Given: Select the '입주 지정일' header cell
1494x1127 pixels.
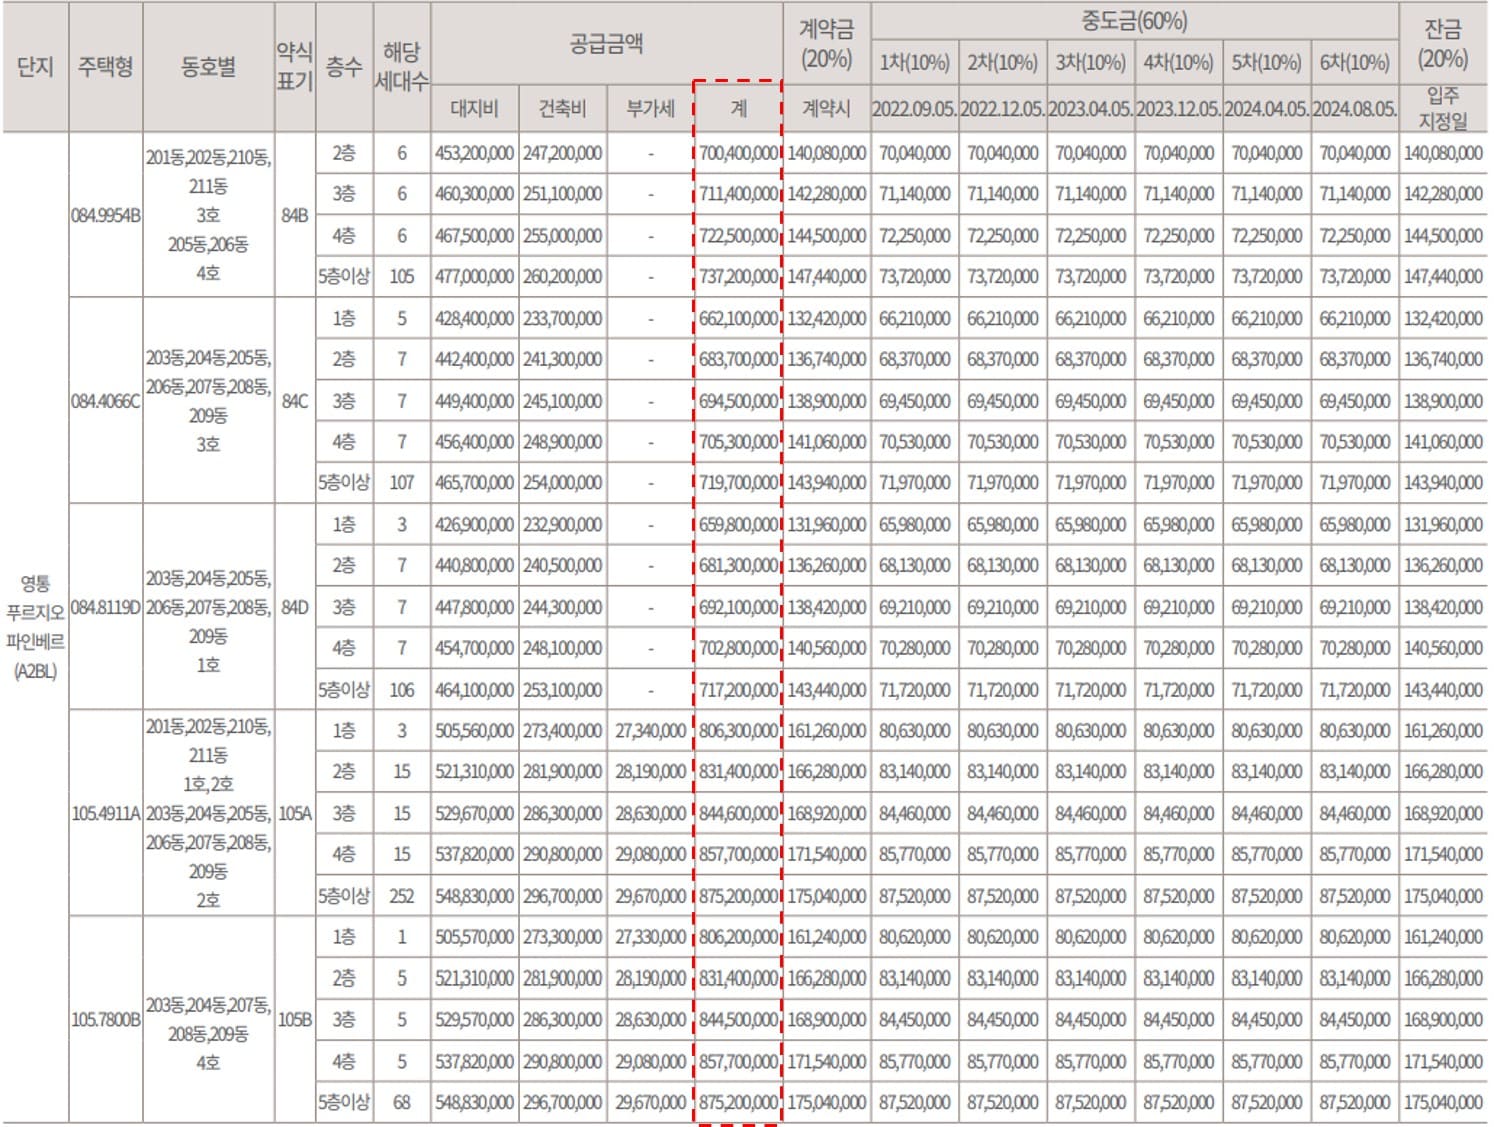Looking at the screenshot, I should [1442, 108].
